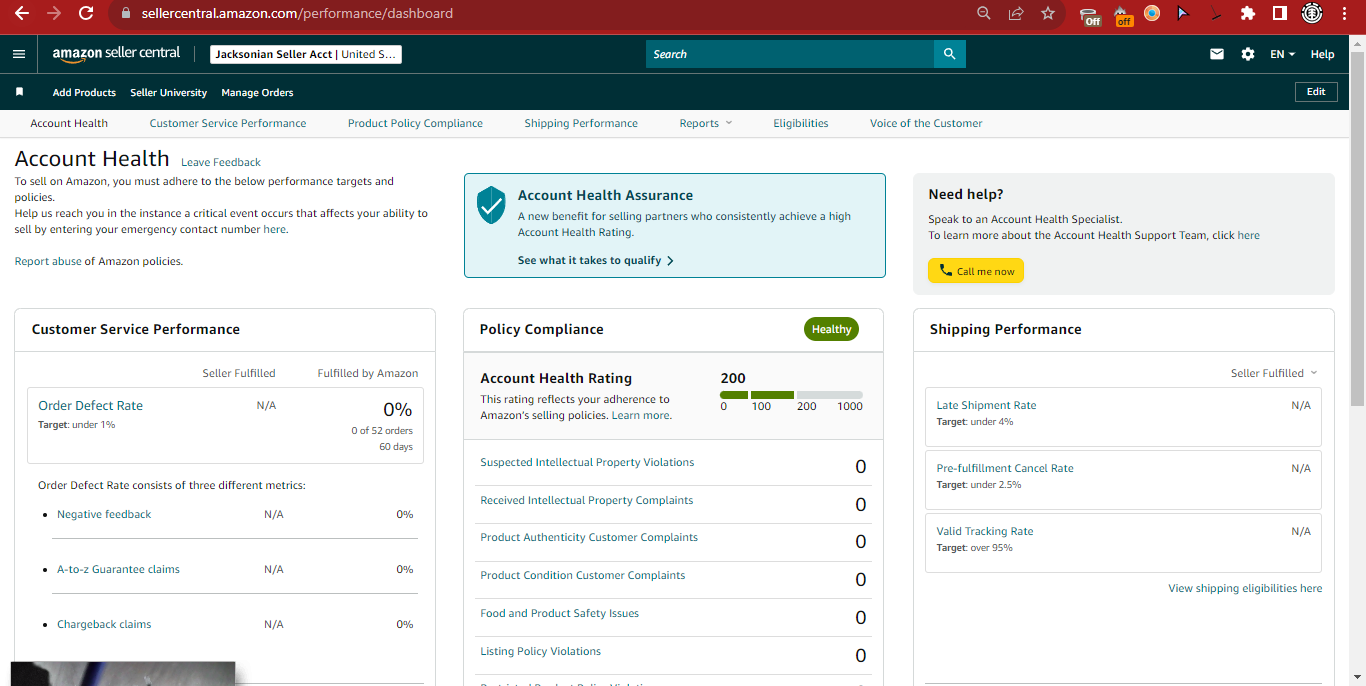Screen dimensions: 1366x686
Task: Click the browser back arrow
Action: 21,13
